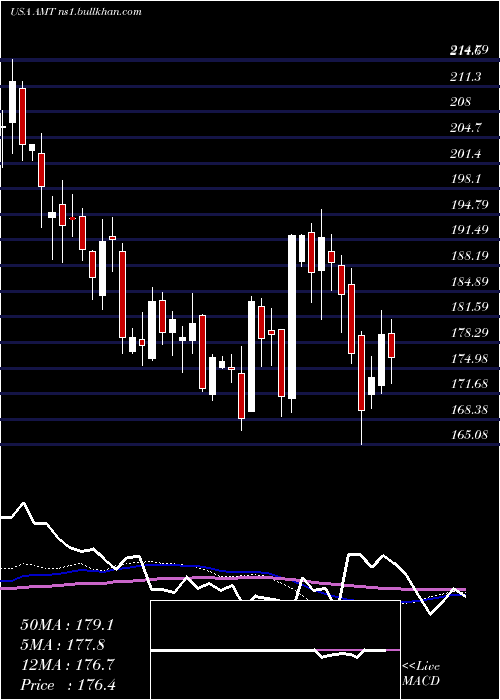Screen dimensions: 500x700
Task: Select the 178.29 price axis label
Action: [x=469, y=333]
